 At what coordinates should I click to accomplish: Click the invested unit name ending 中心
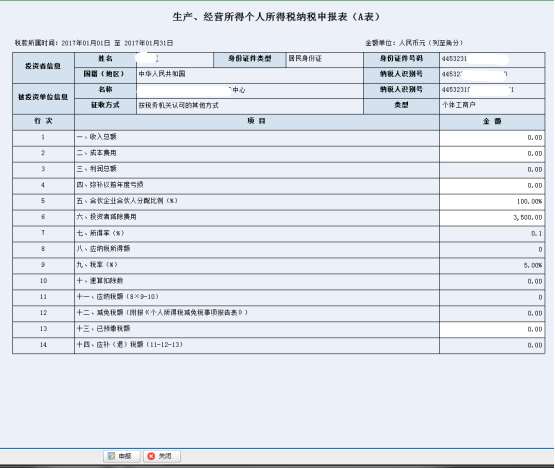pos(250,90)
